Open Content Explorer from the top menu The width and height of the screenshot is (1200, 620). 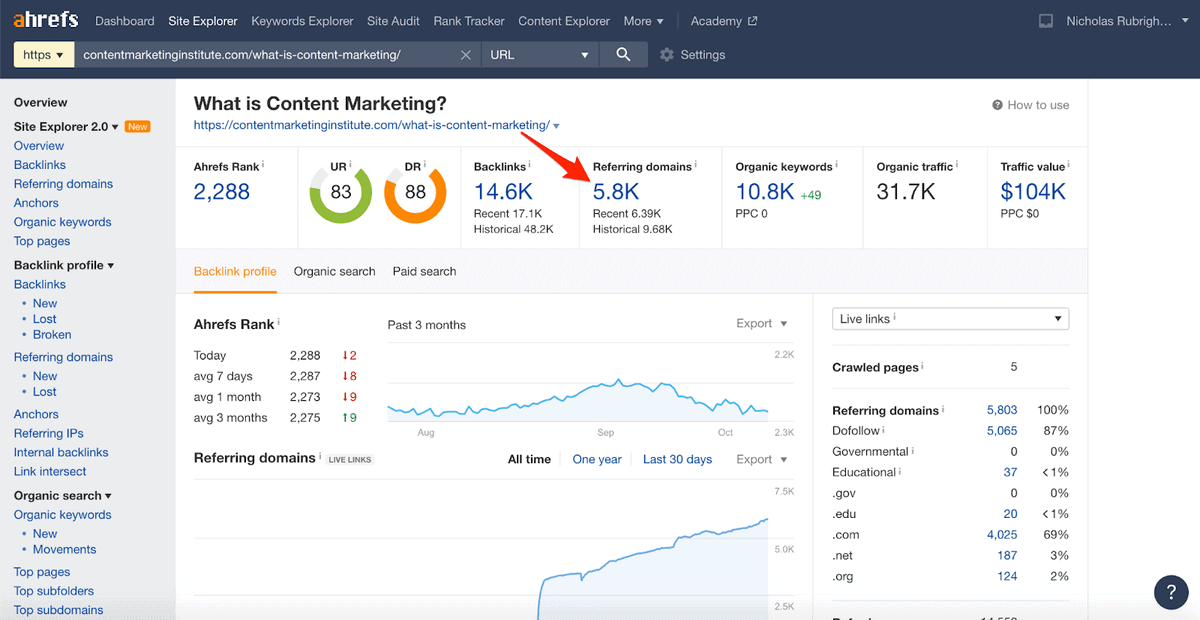(564, 21)
